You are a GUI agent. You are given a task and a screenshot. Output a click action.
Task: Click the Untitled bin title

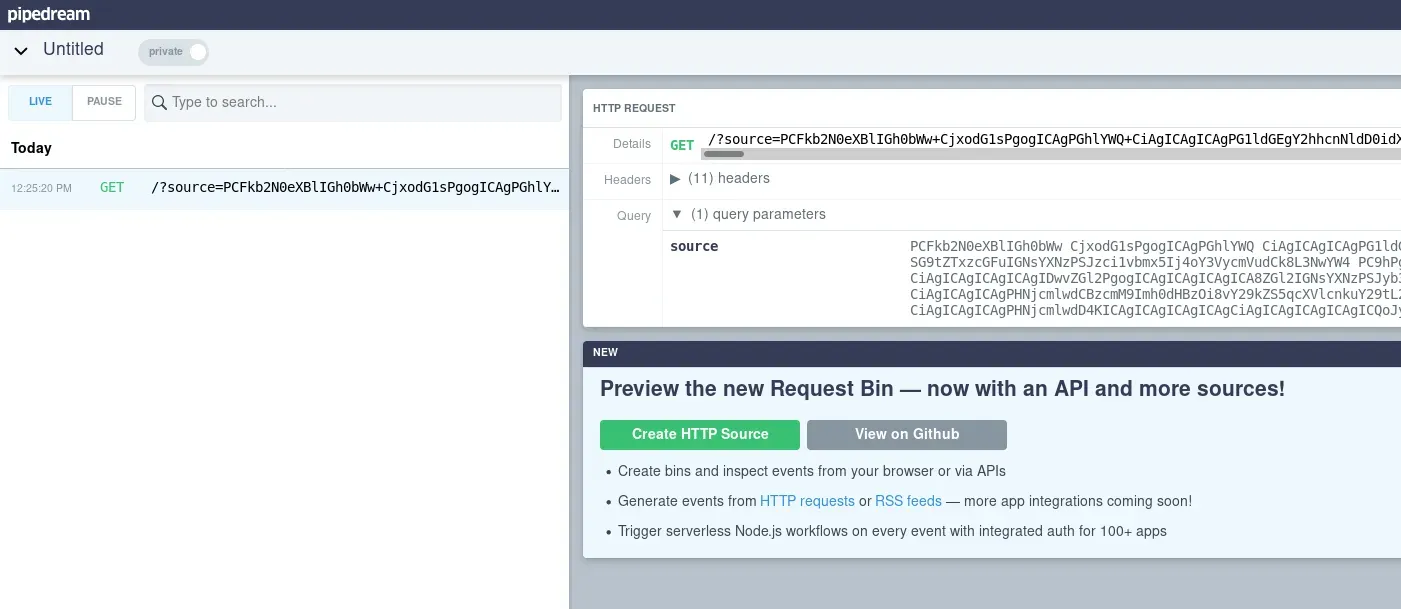click(x=73, y=50)
